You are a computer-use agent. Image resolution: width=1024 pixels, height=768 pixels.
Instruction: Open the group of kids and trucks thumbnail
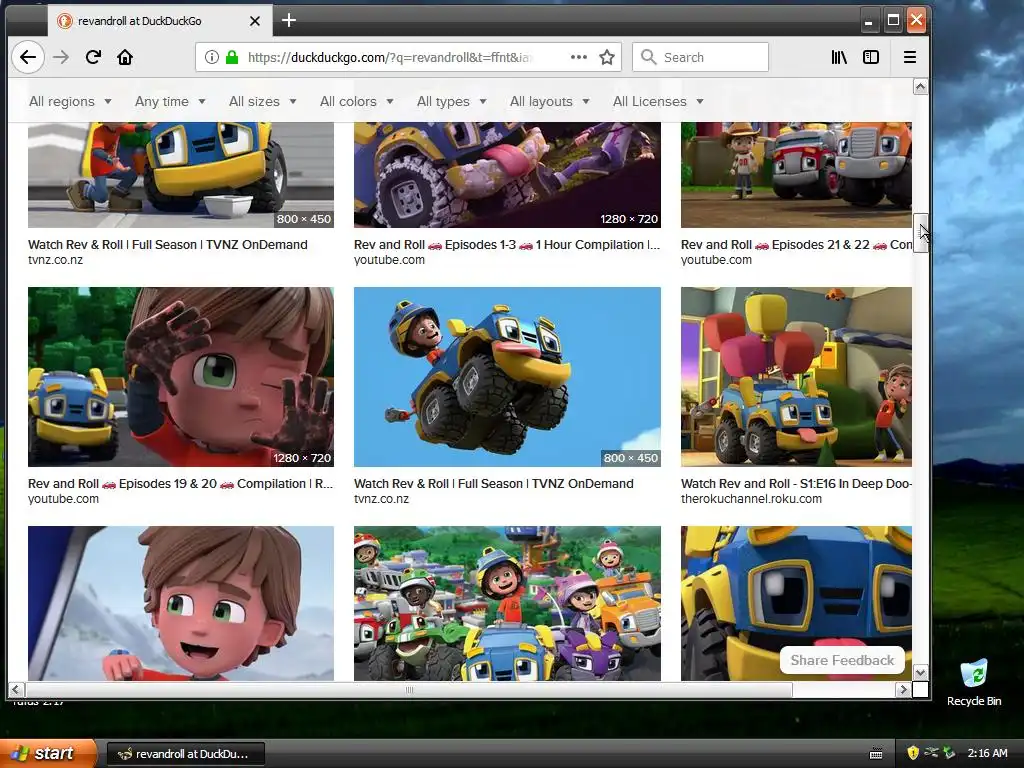pos(507,603)
